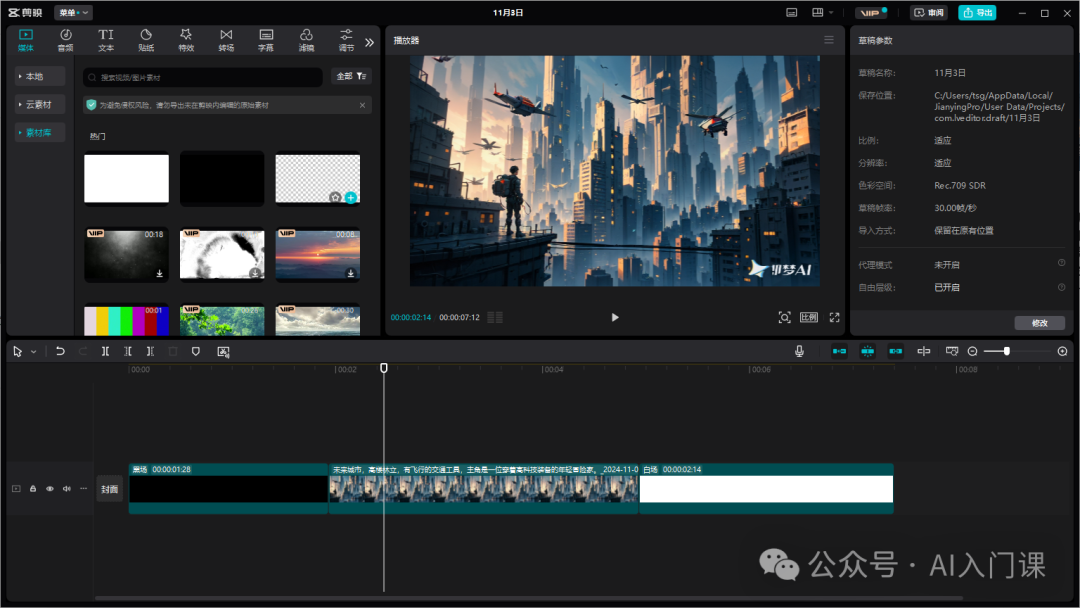Click the 导出 export button
The width and height of the screenshot is (1080, 608).
(x=977, y=12)
